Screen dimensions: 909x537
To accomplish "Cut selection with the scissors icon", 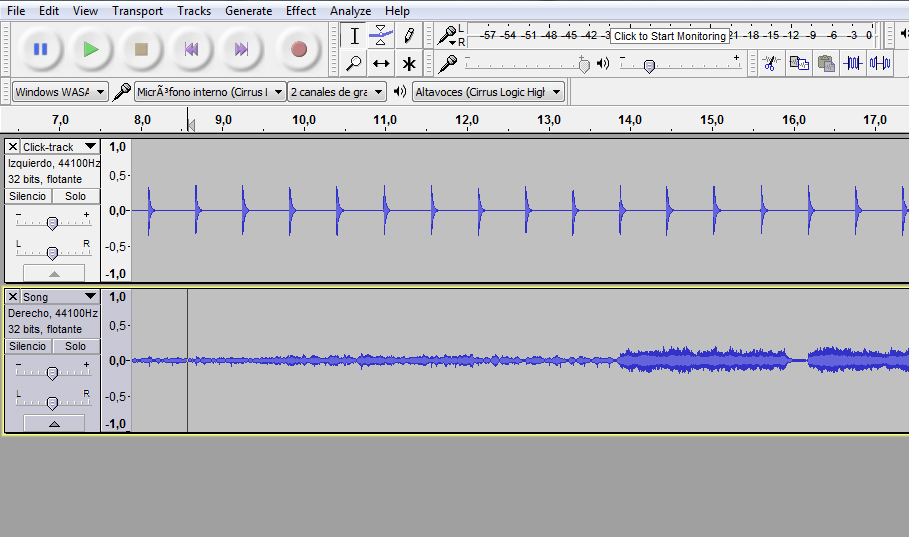I will 770,63.
